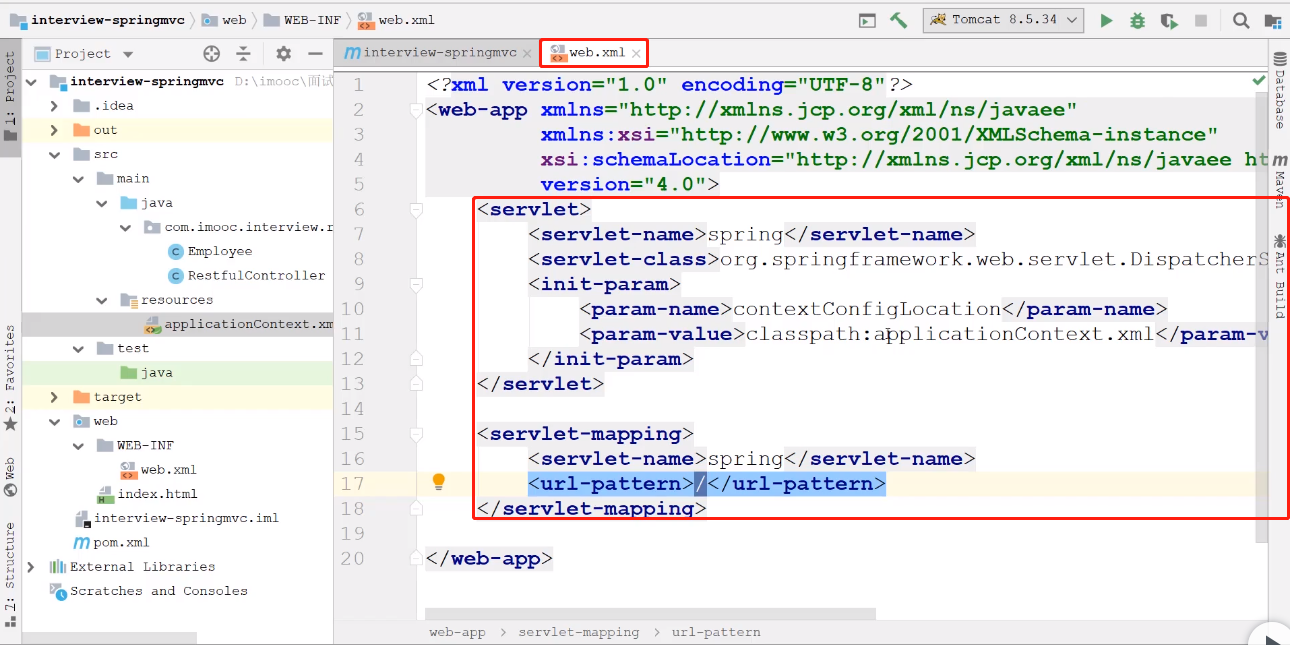
Task: Open the Database tool window tab
Action: tap(1279, 98)
